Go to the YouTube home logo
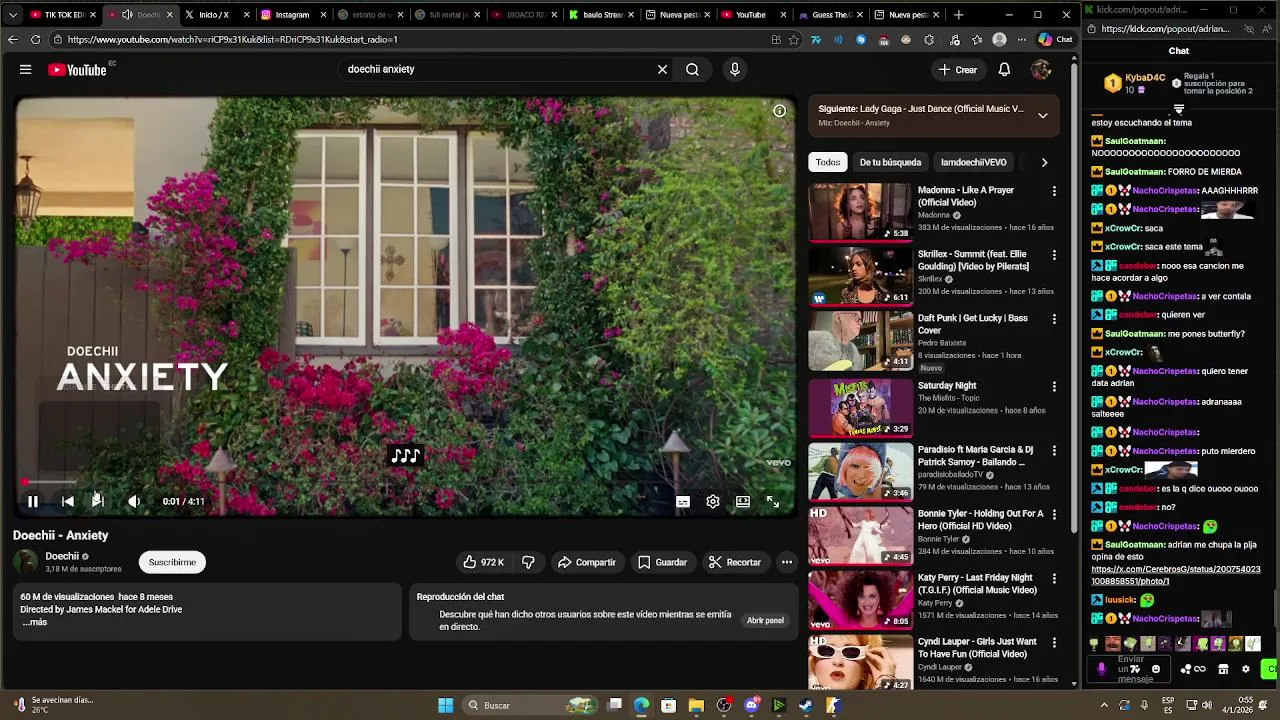Viewport: 1280px width, 720px height. [77, 70]
